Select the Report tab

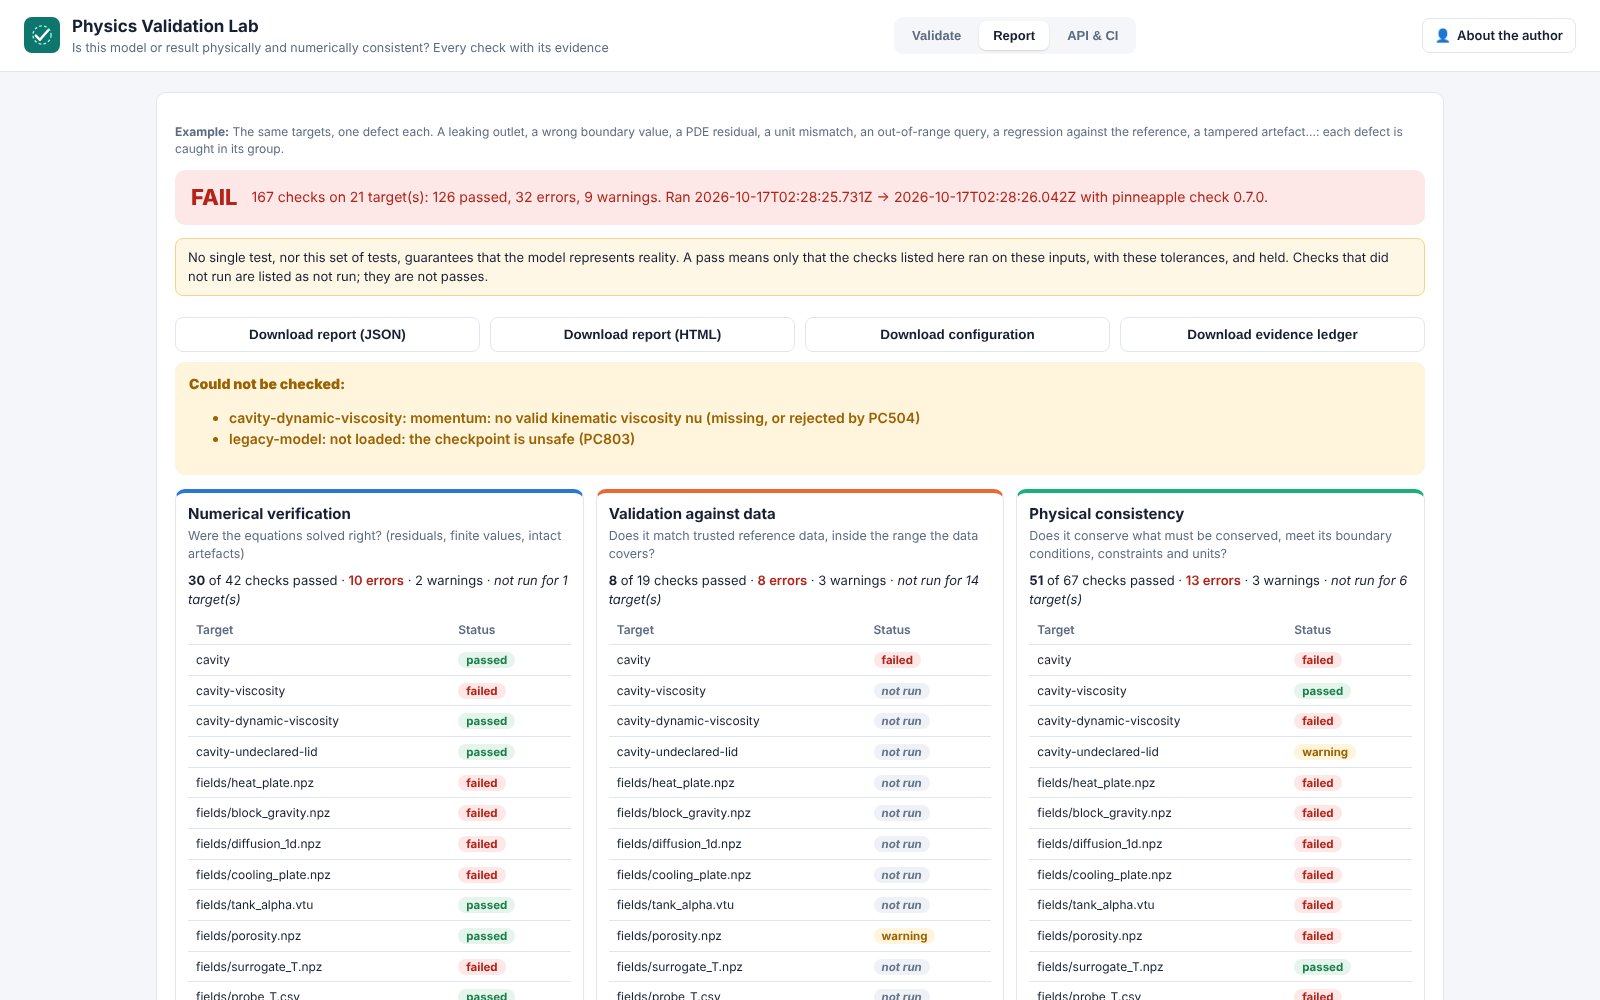coord(1014,35)
